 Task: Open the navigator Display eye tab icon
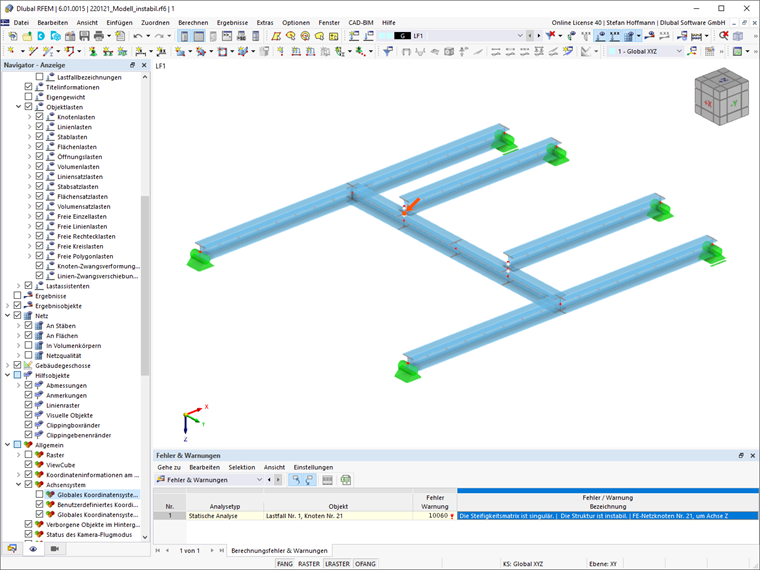(x=33, y=549)
